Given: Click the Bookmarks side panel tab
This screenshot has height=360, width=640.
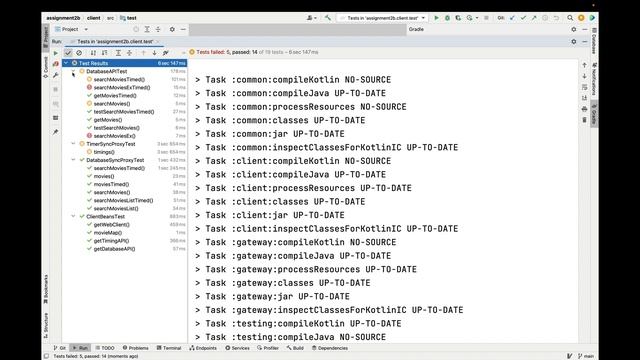Looking at the screenshot, I should tap(46, 289).
